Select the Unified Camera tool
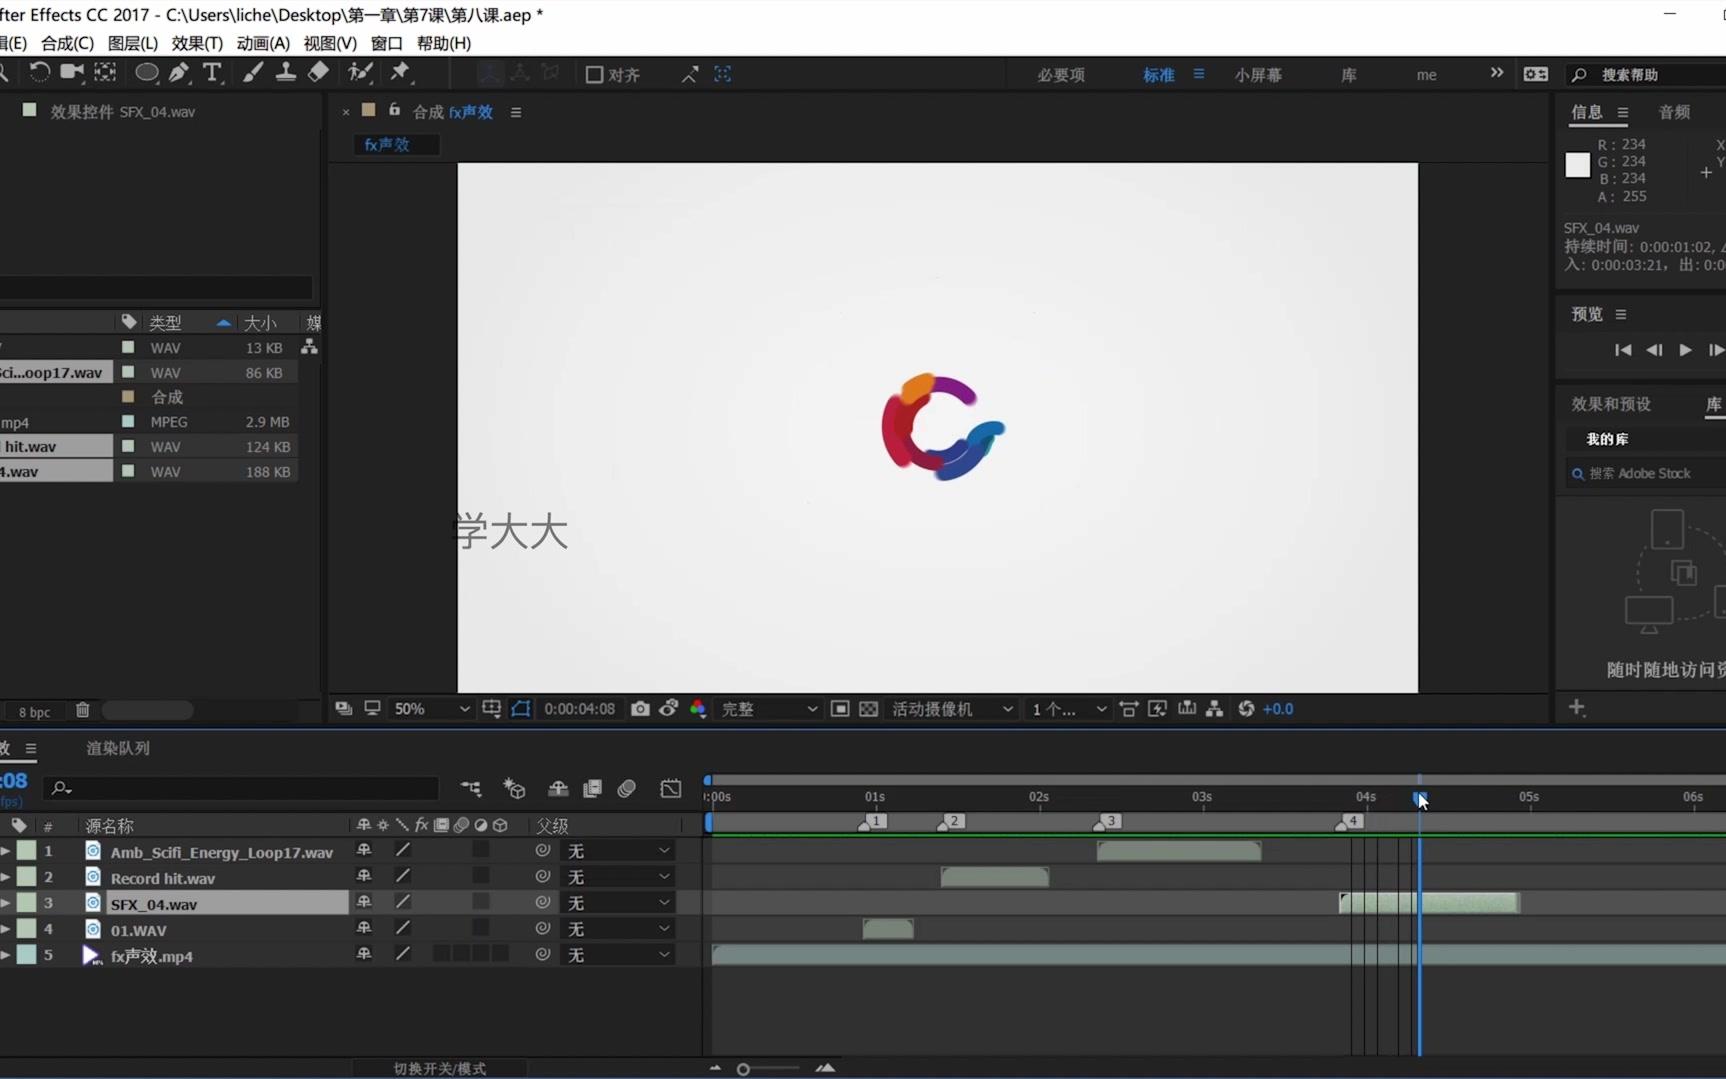Image resolution: width=1726 pixels, height=1079 pixels. [x=71, y=72]
